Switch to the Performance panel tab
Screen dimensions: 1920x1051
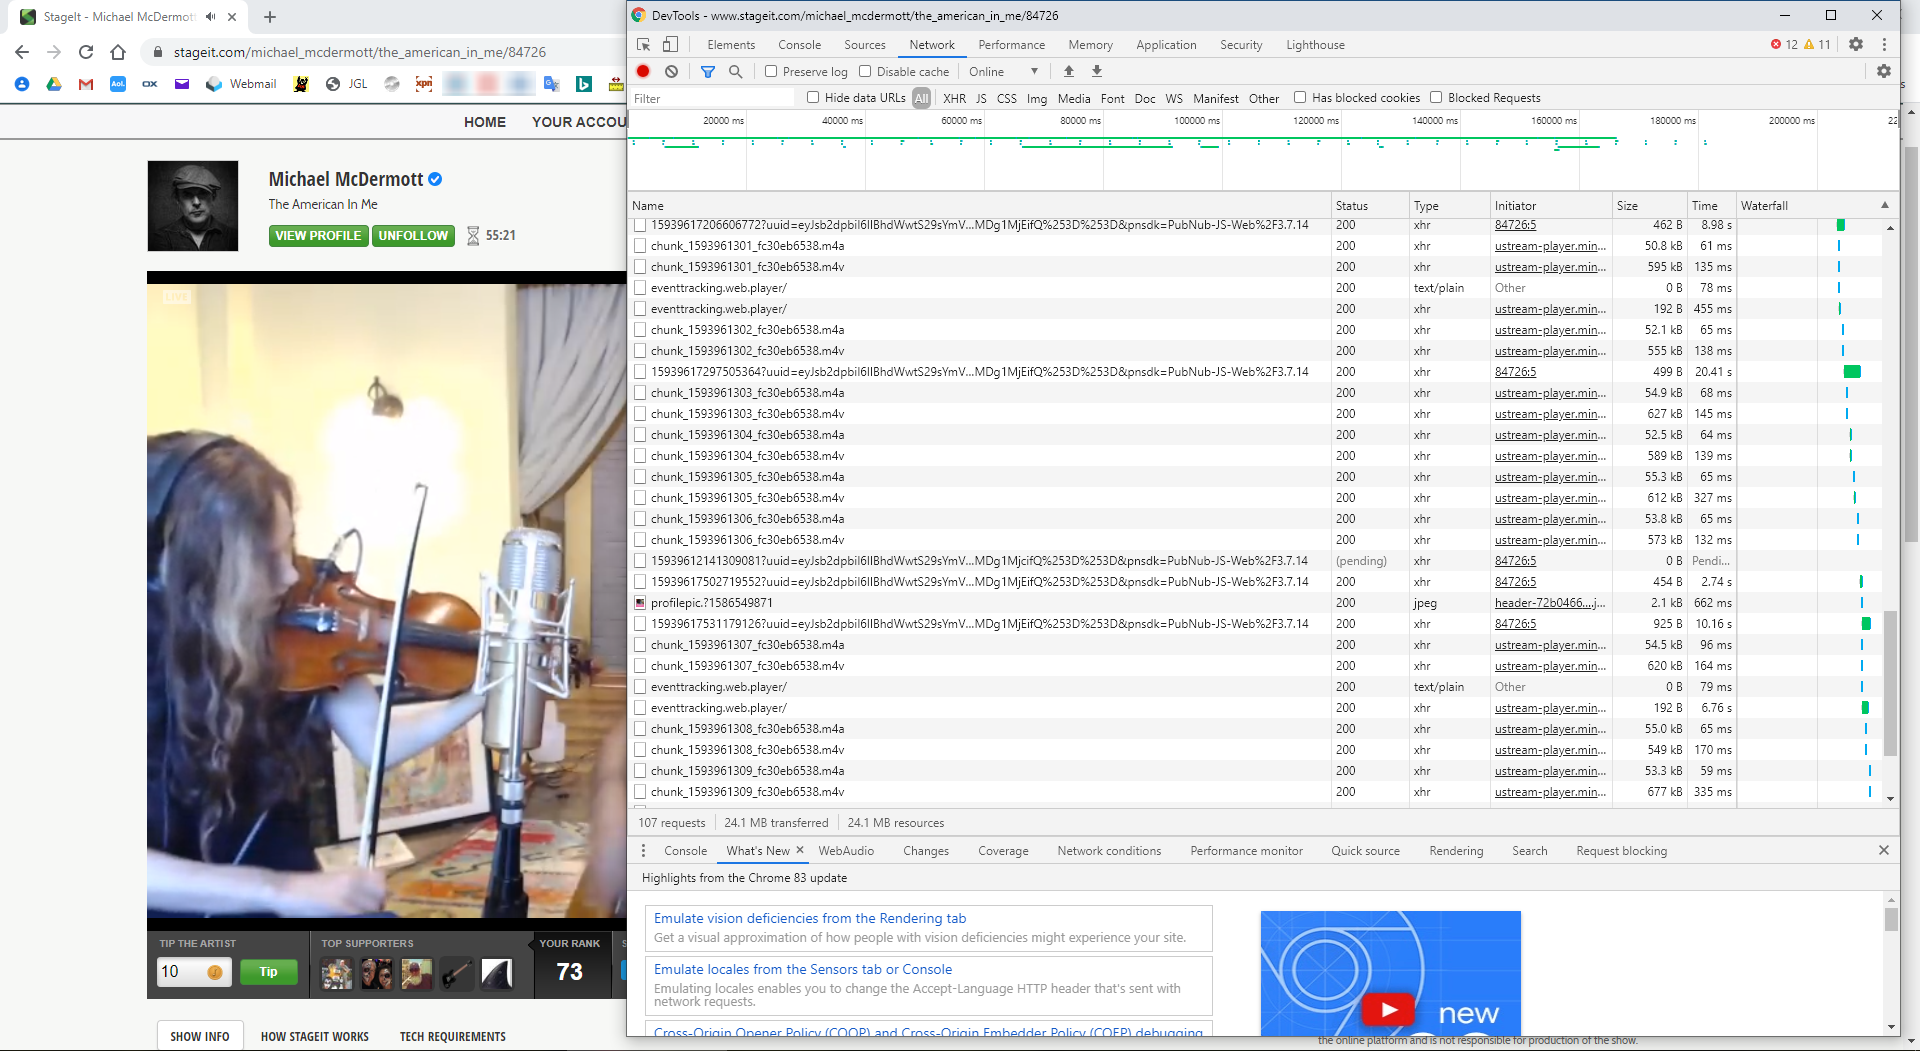1012,45
